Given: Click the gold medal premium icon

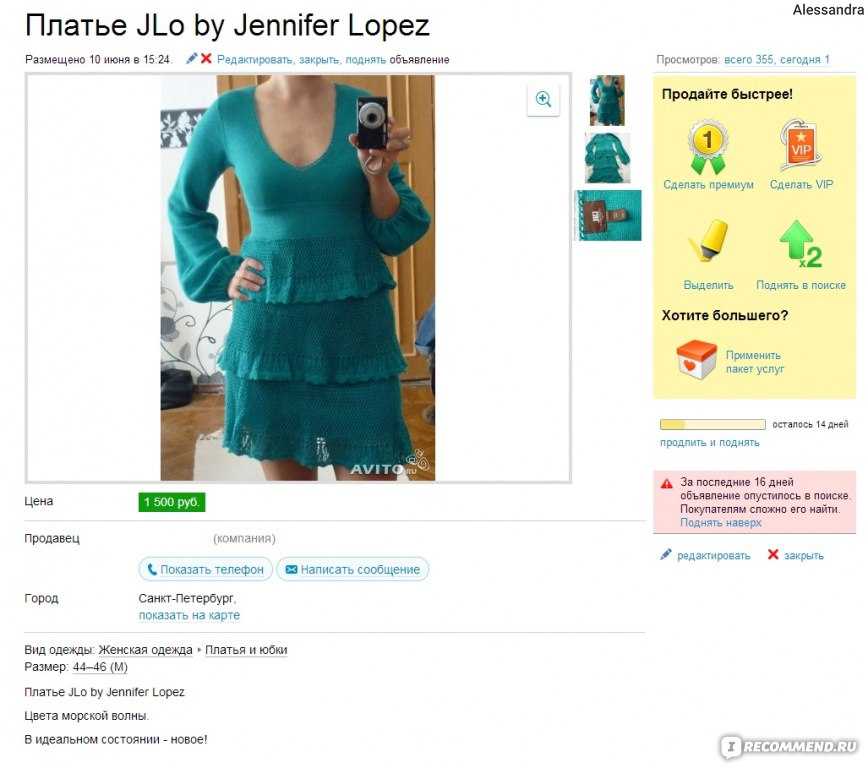Looking at the screenshot, I should (707, 147).
